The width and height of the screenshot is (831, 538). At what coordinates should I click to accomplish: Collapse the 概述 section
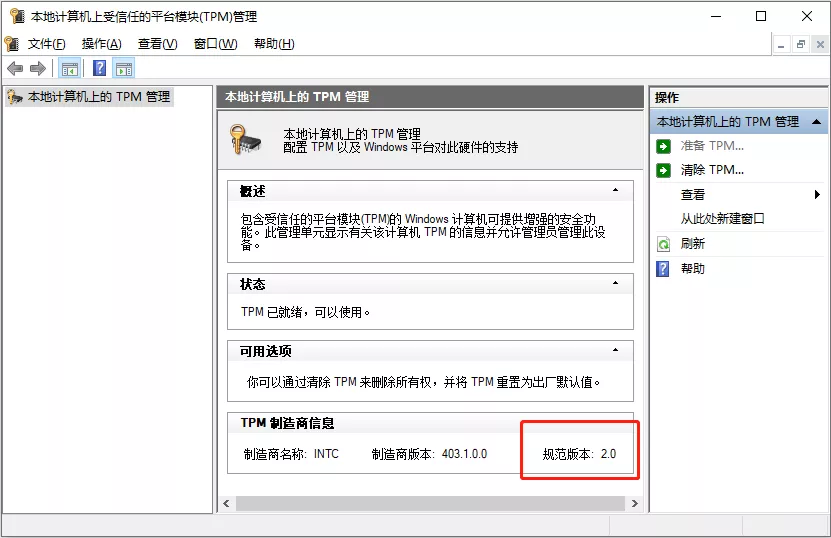click(x=616, y=190)
